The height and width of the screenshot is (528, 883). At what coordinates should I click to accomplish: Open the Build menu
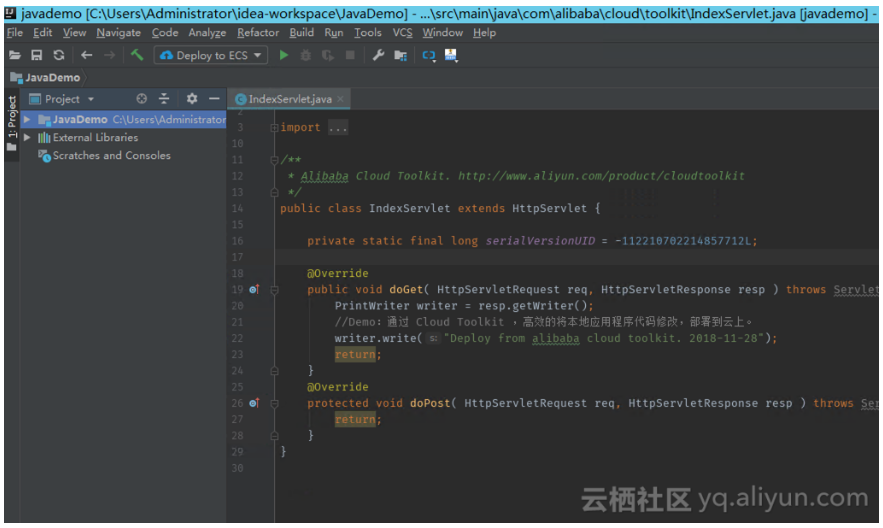pyautogui.click(x=302, y=33)
